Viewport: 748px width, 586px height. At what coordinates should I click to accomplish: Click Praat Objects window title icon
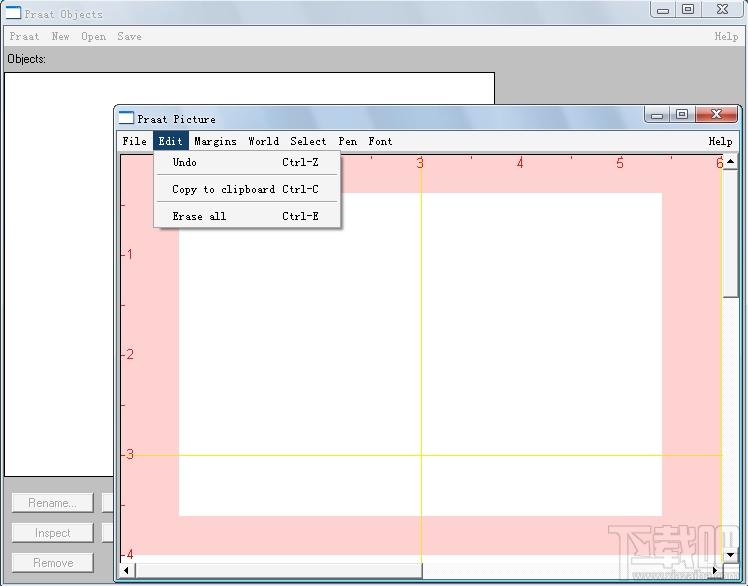coord(13,12)
